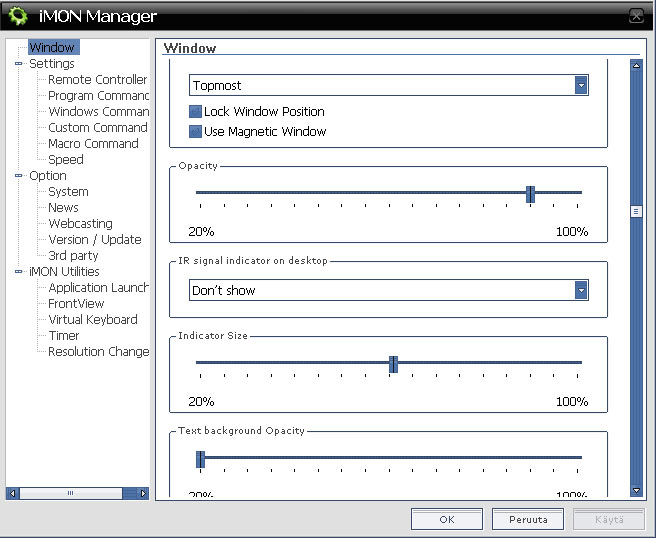Click the vertical scrollbar up arrow
The height and width of the screenshot is (538, 656).
tap(636, 65)
